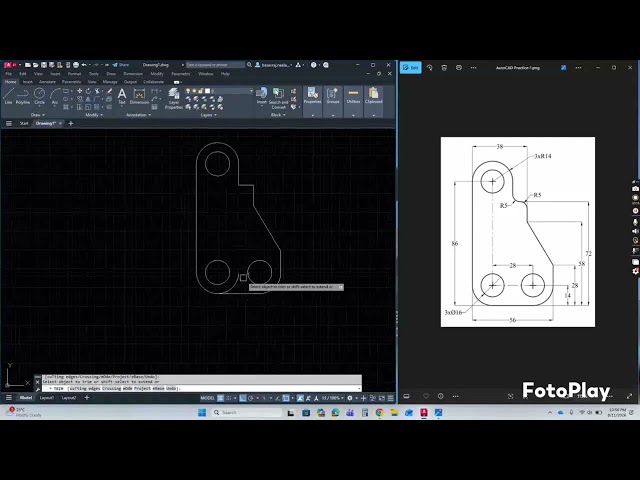
Task: Open Layer Properties manager
Action: [174, 98]
